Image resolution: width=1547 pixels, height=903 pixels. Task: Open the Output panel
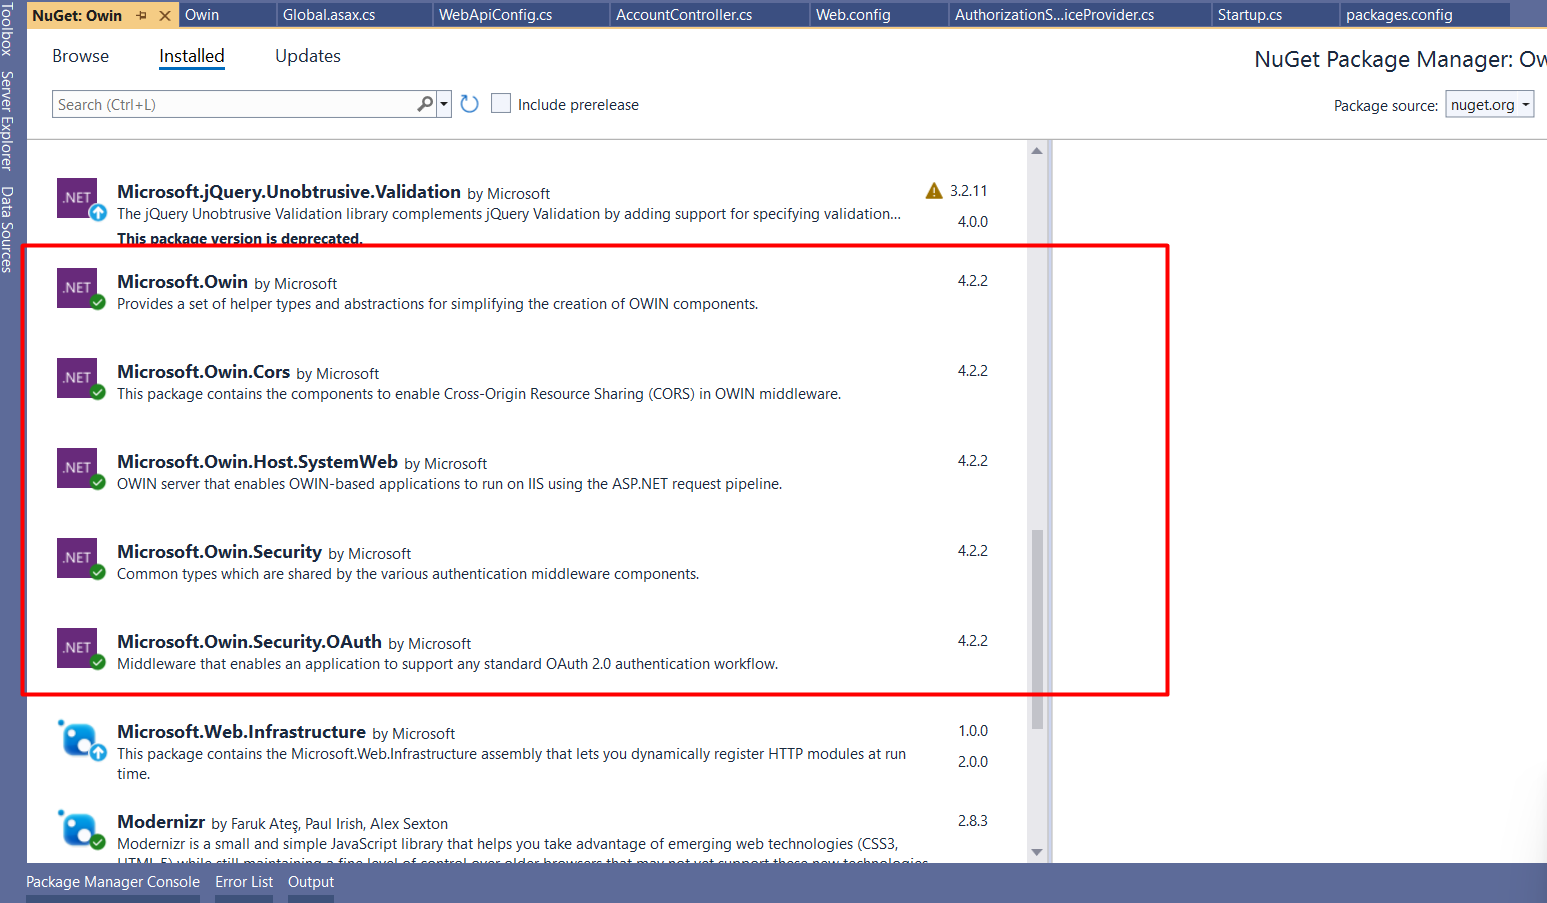(311, 882)
